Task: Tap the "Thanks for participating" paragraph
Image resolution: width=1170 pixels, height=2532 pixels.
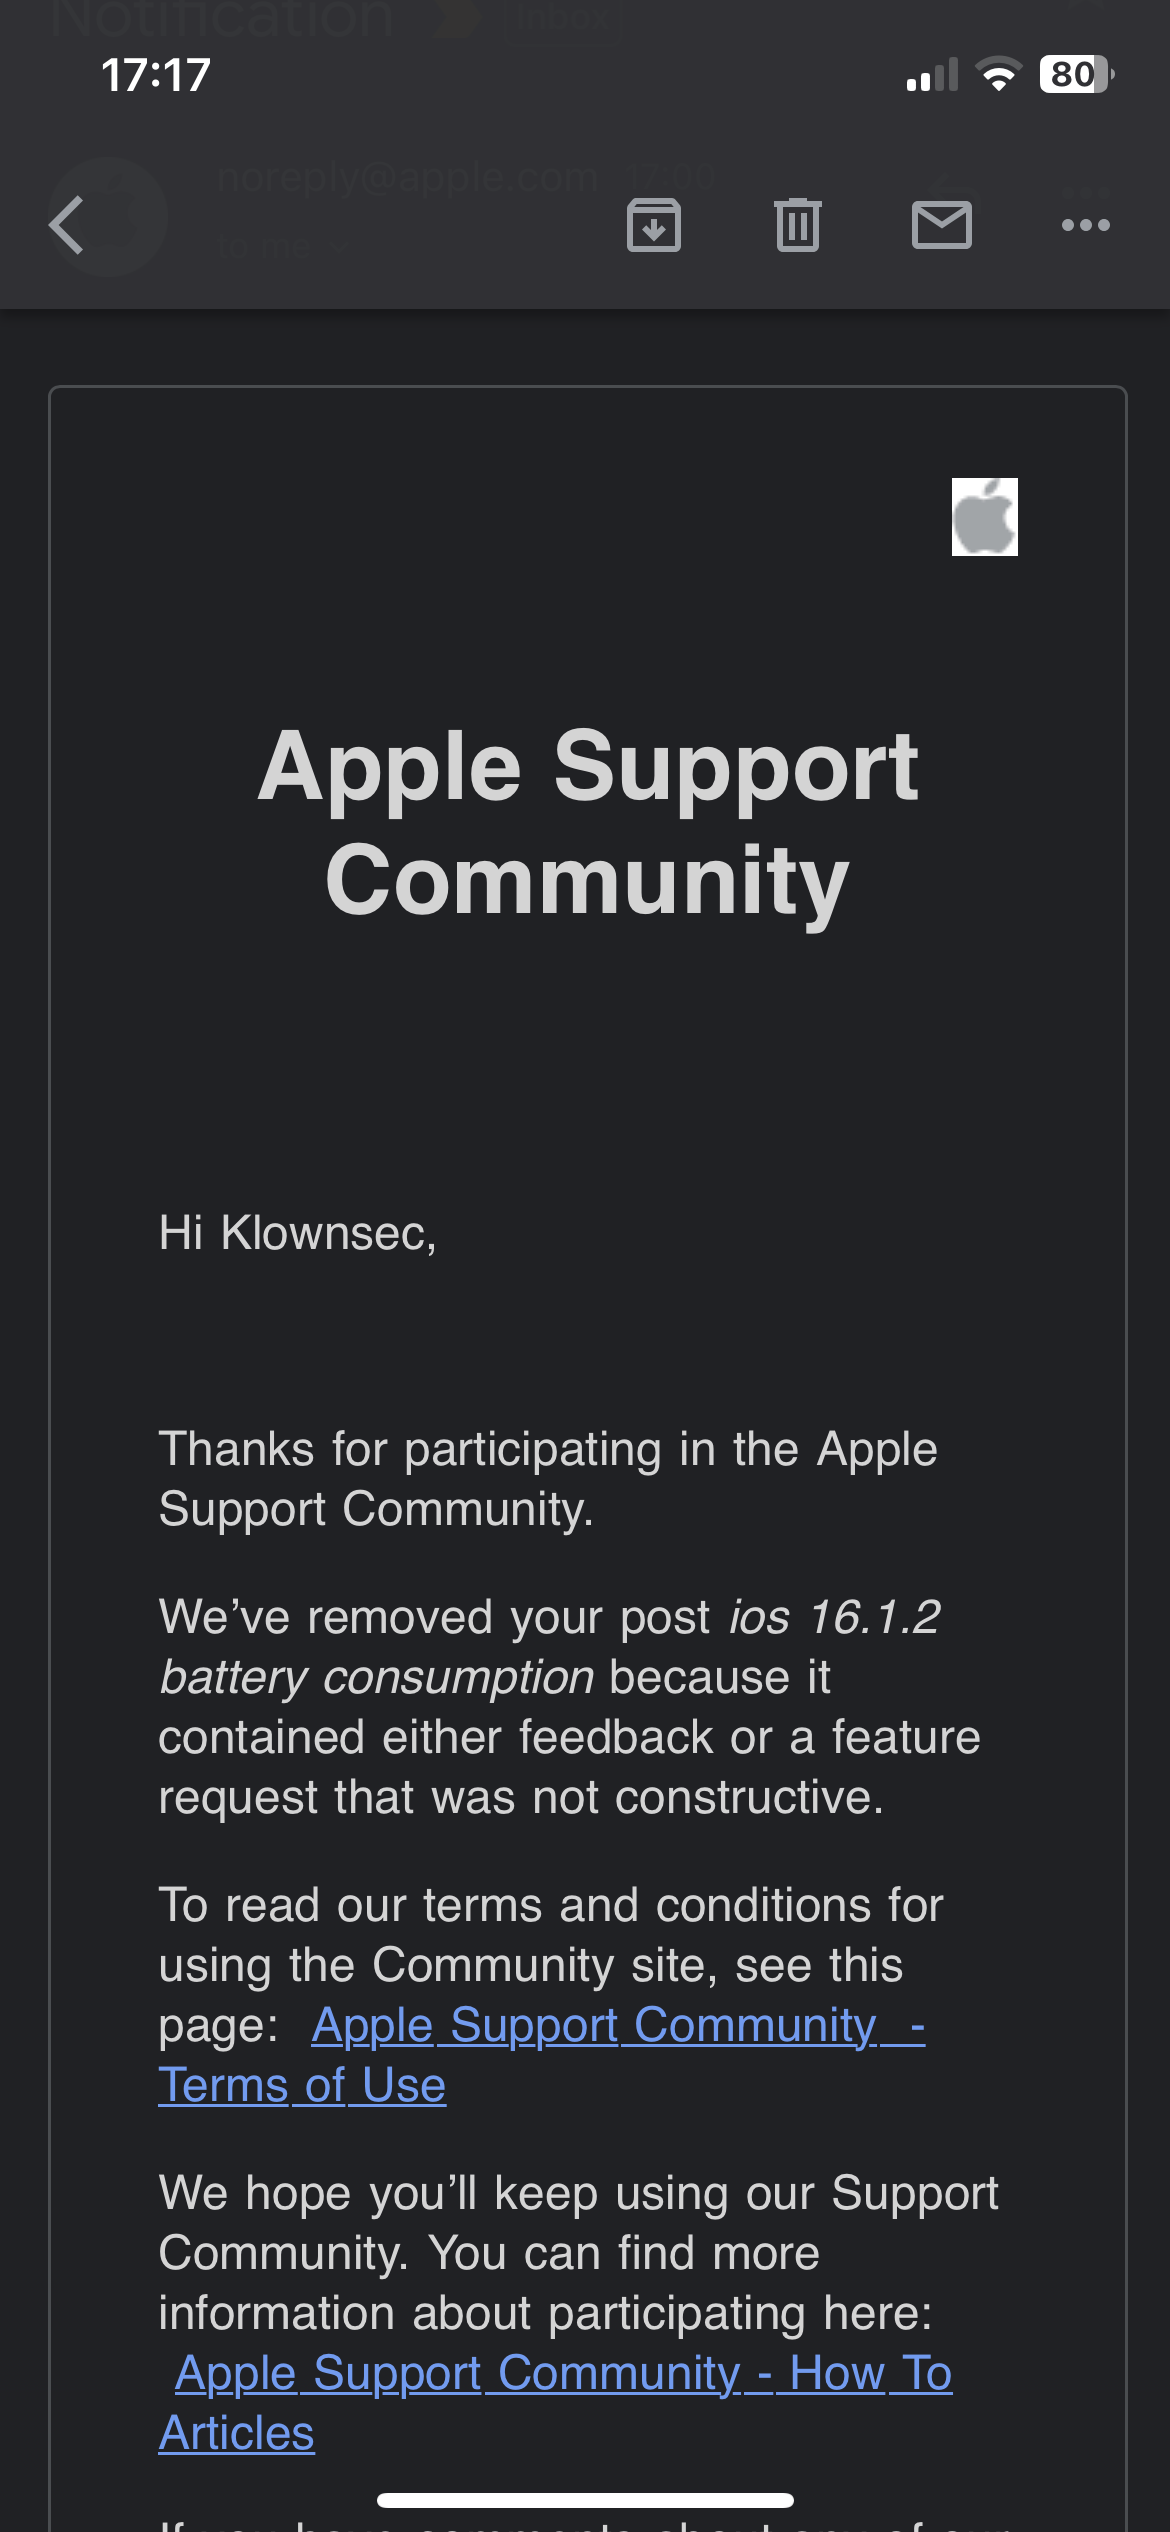Action: point(548,1478)
